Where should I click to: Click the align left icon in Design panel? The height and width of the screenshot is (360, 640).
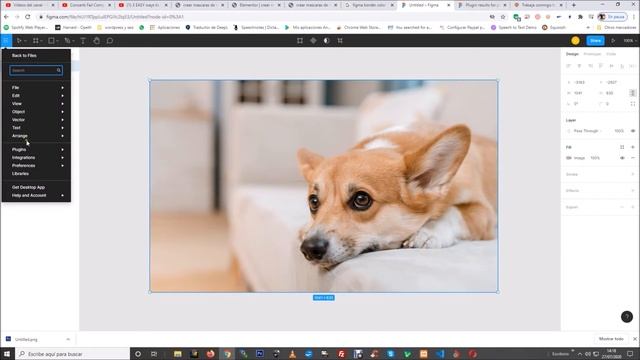coord(569,66)
